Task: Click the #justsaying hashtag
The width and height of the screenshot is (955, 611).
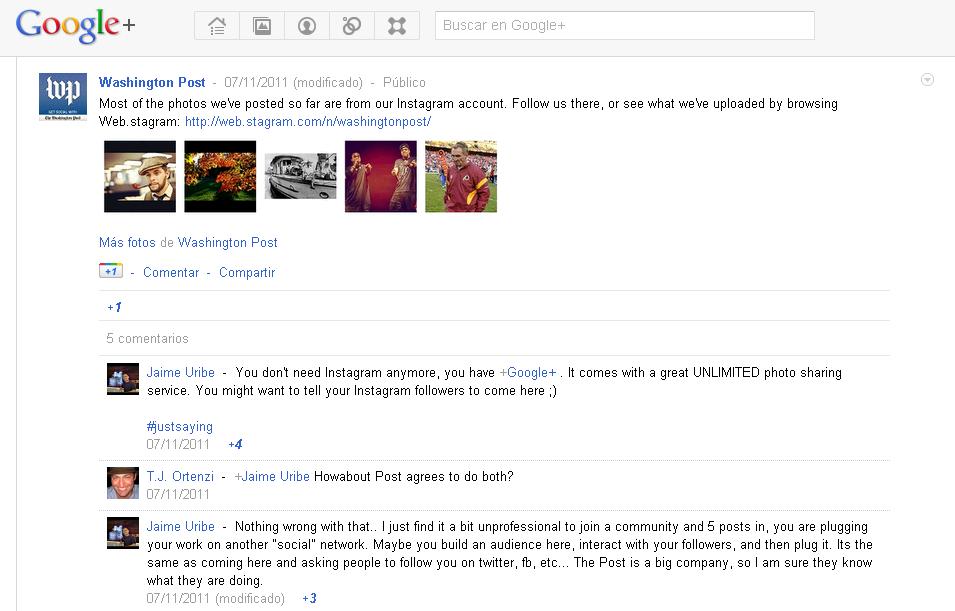Action: pos(179,427)
